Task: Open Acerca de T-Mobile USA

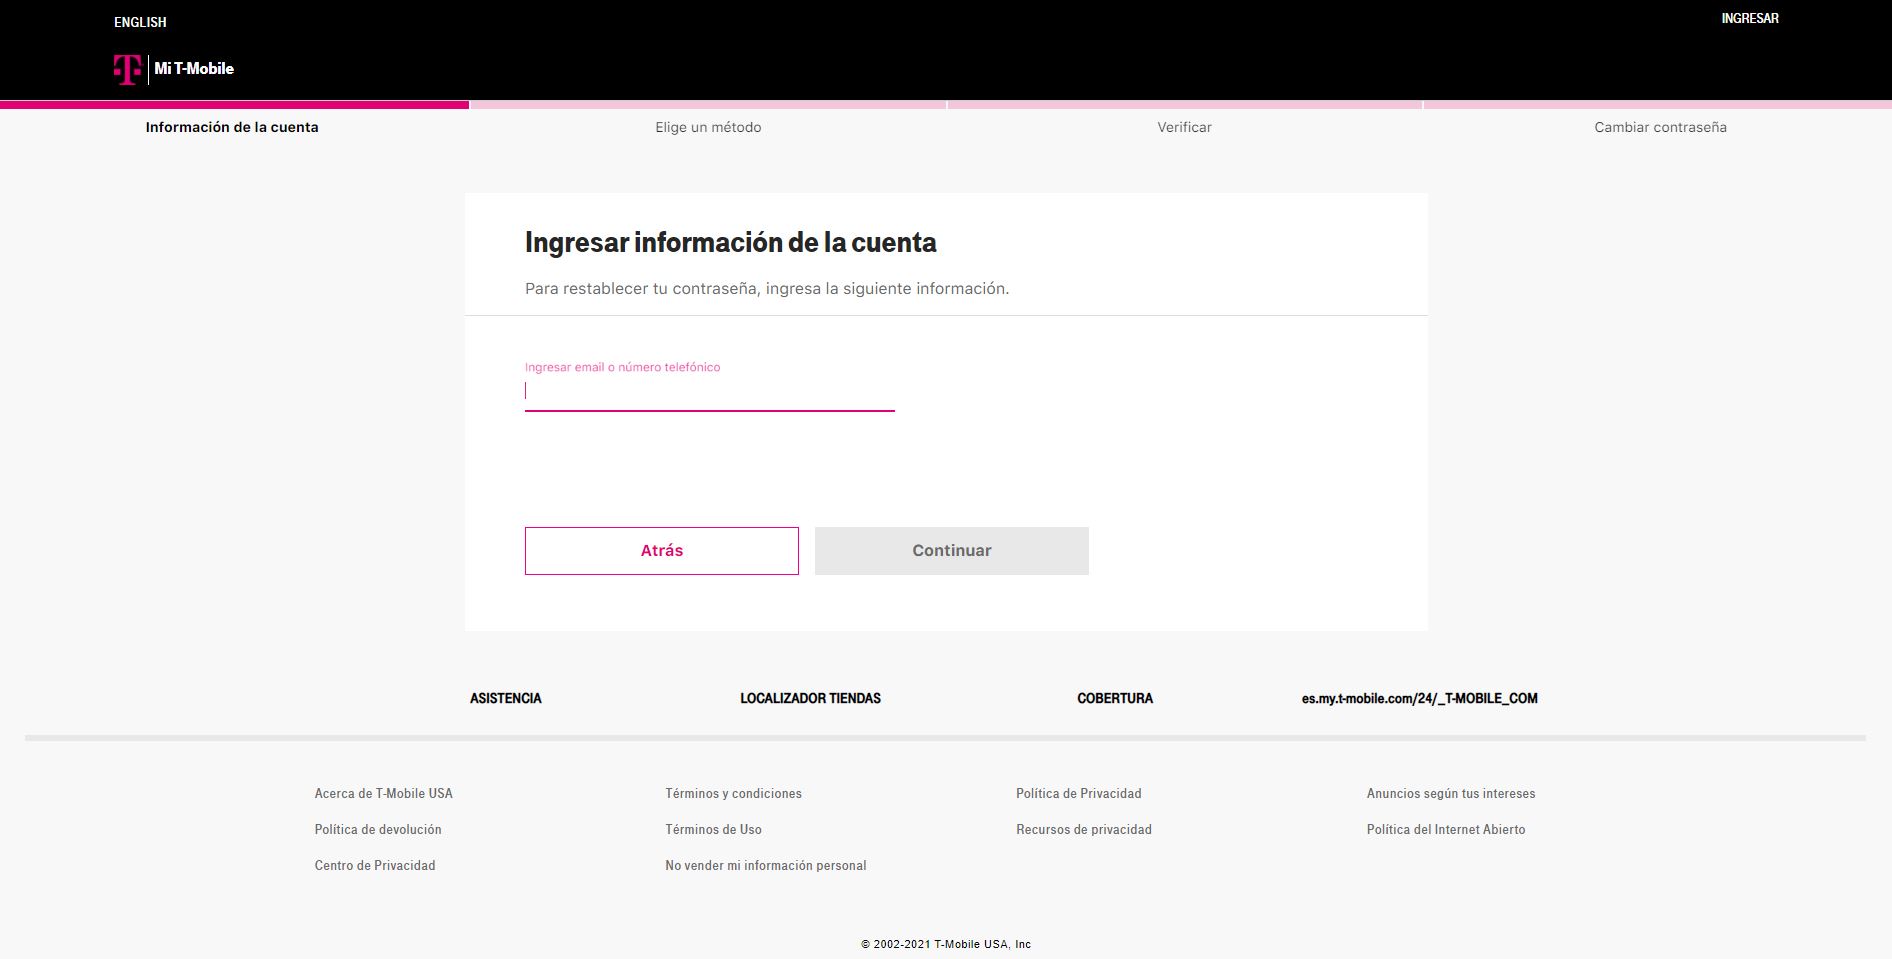Action: pyautogui.click(x=383, y=793)
